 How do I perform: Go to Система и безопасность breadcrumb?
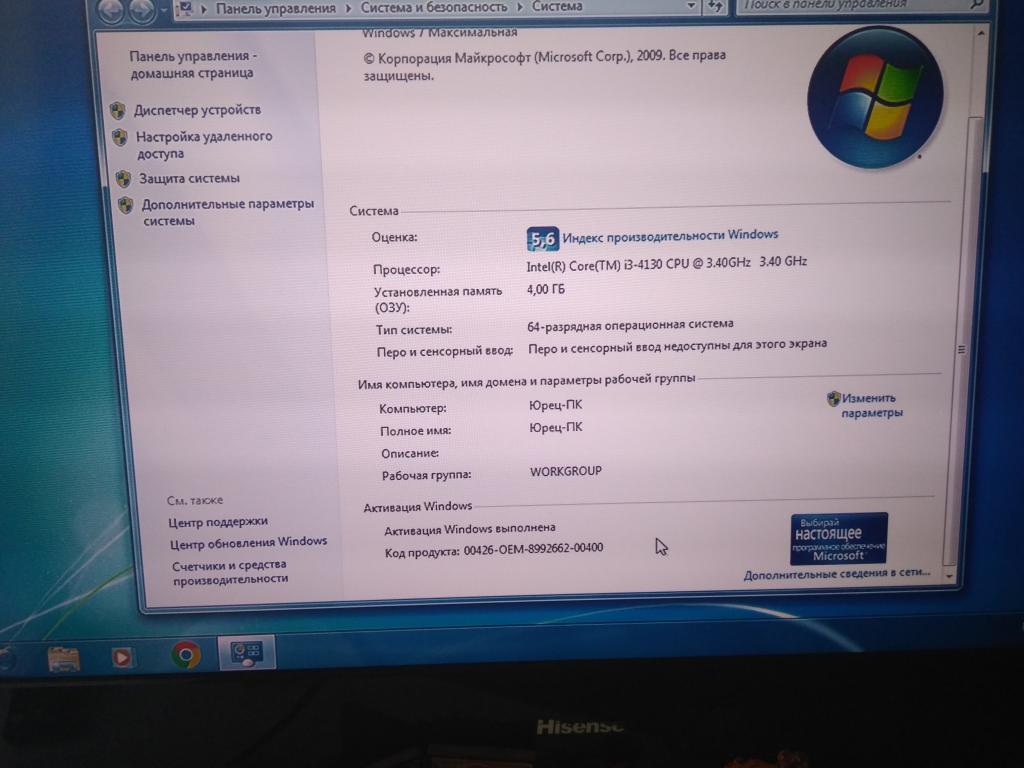(x=434, y=7)
